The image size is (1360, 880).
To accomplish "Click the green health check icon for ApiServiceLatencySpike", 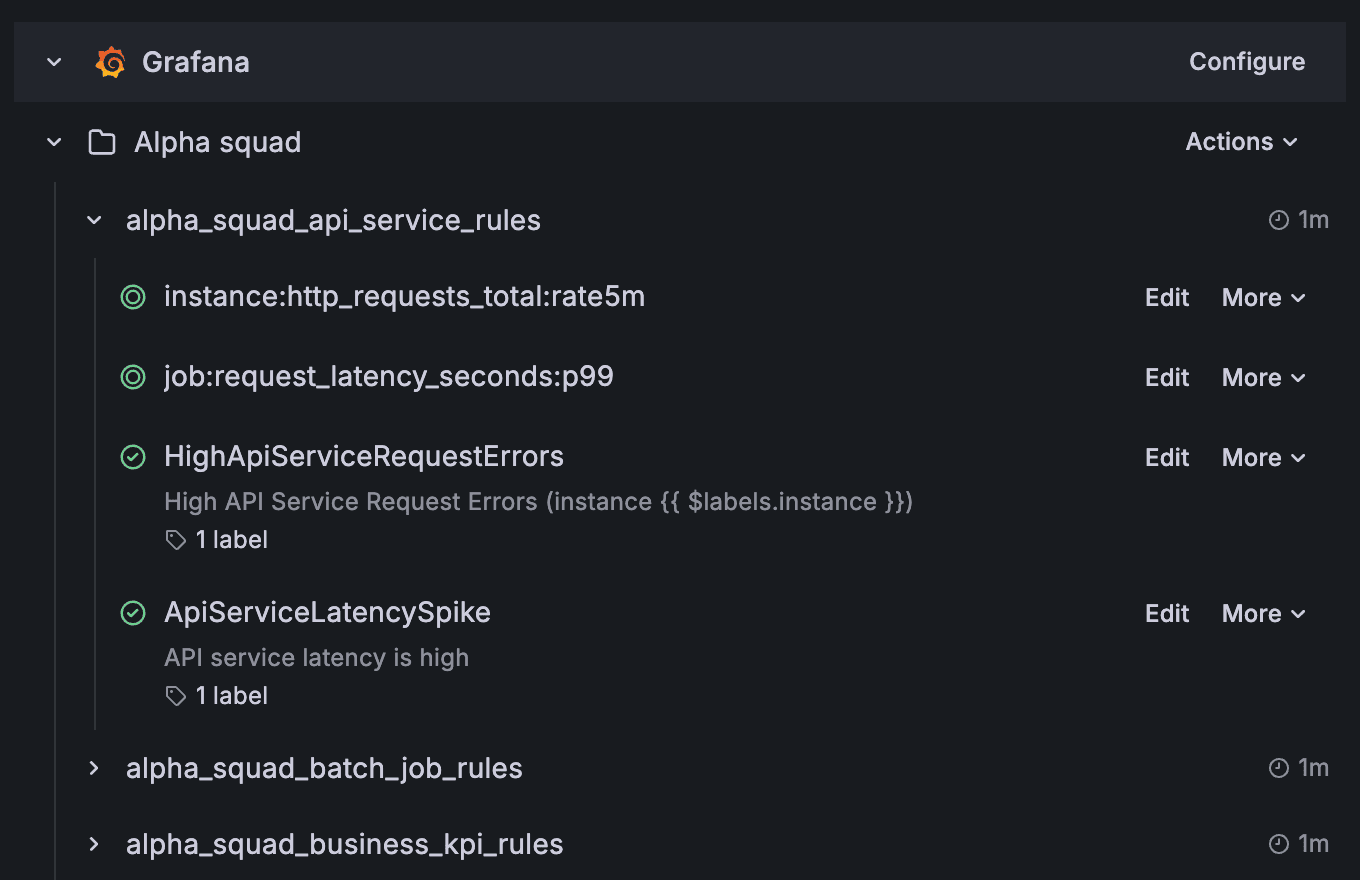I will pos(133,613).
